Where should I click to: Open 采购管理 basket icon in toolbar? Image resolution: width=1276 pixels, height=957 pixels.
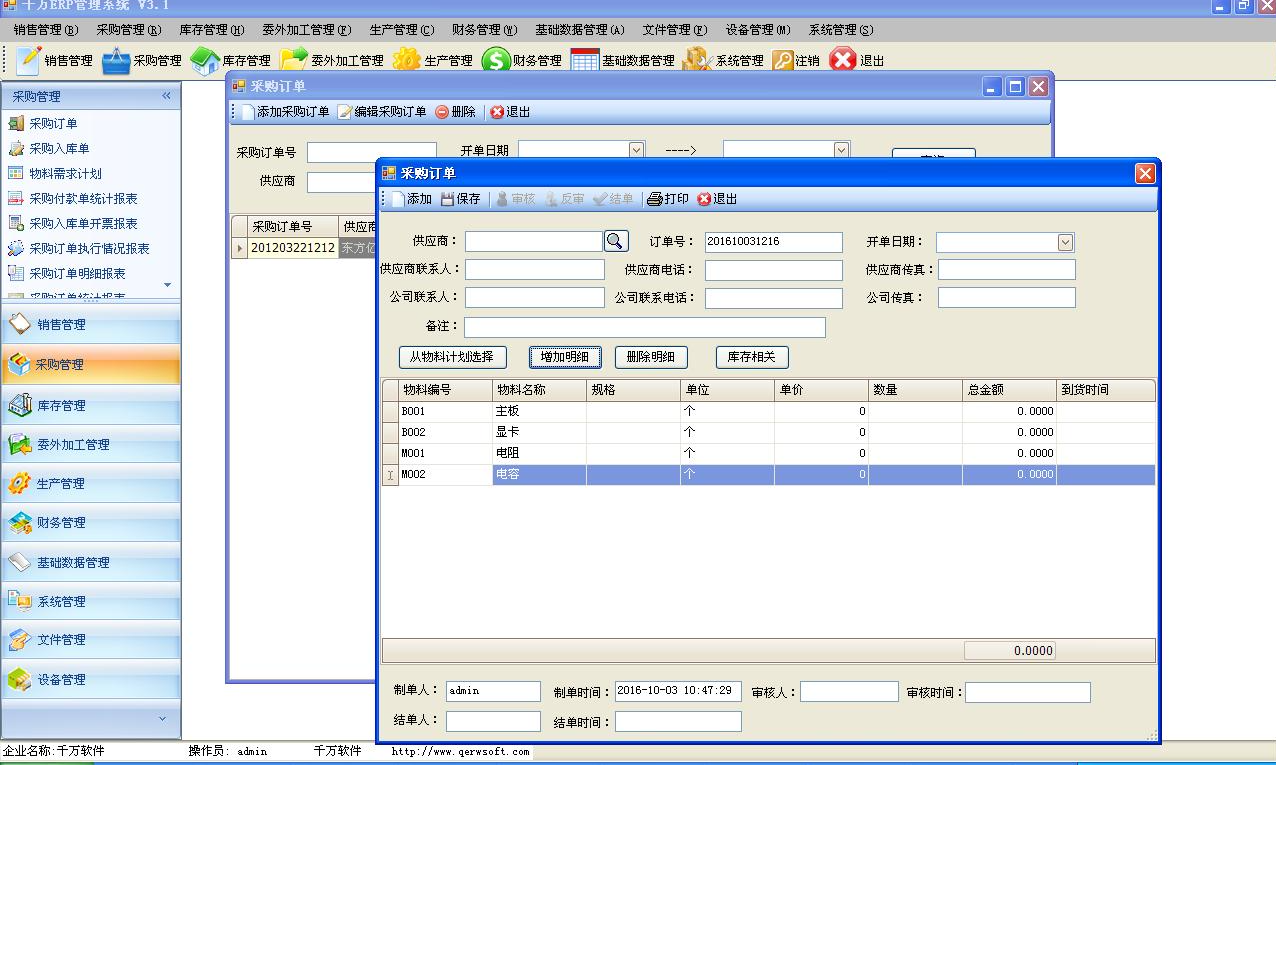(116, 60)
